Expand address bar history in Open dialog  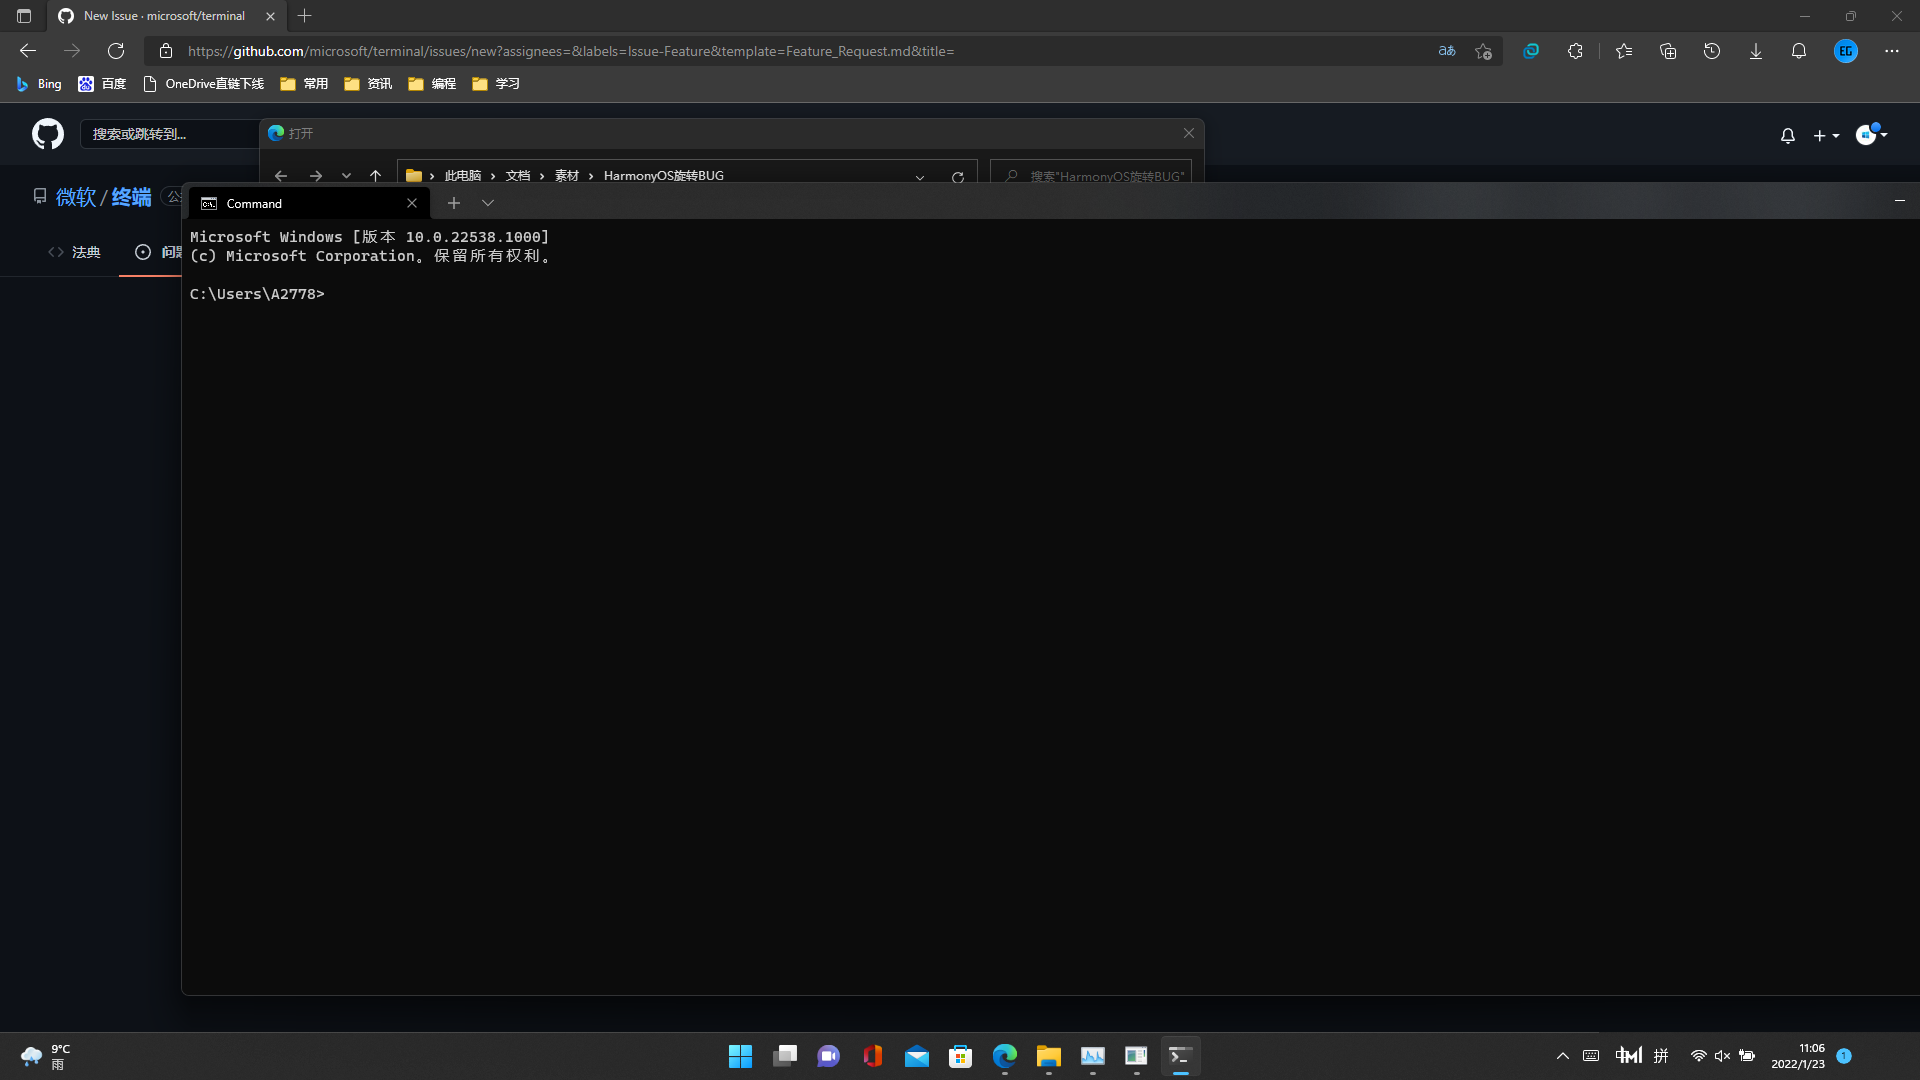pos(919,177)
